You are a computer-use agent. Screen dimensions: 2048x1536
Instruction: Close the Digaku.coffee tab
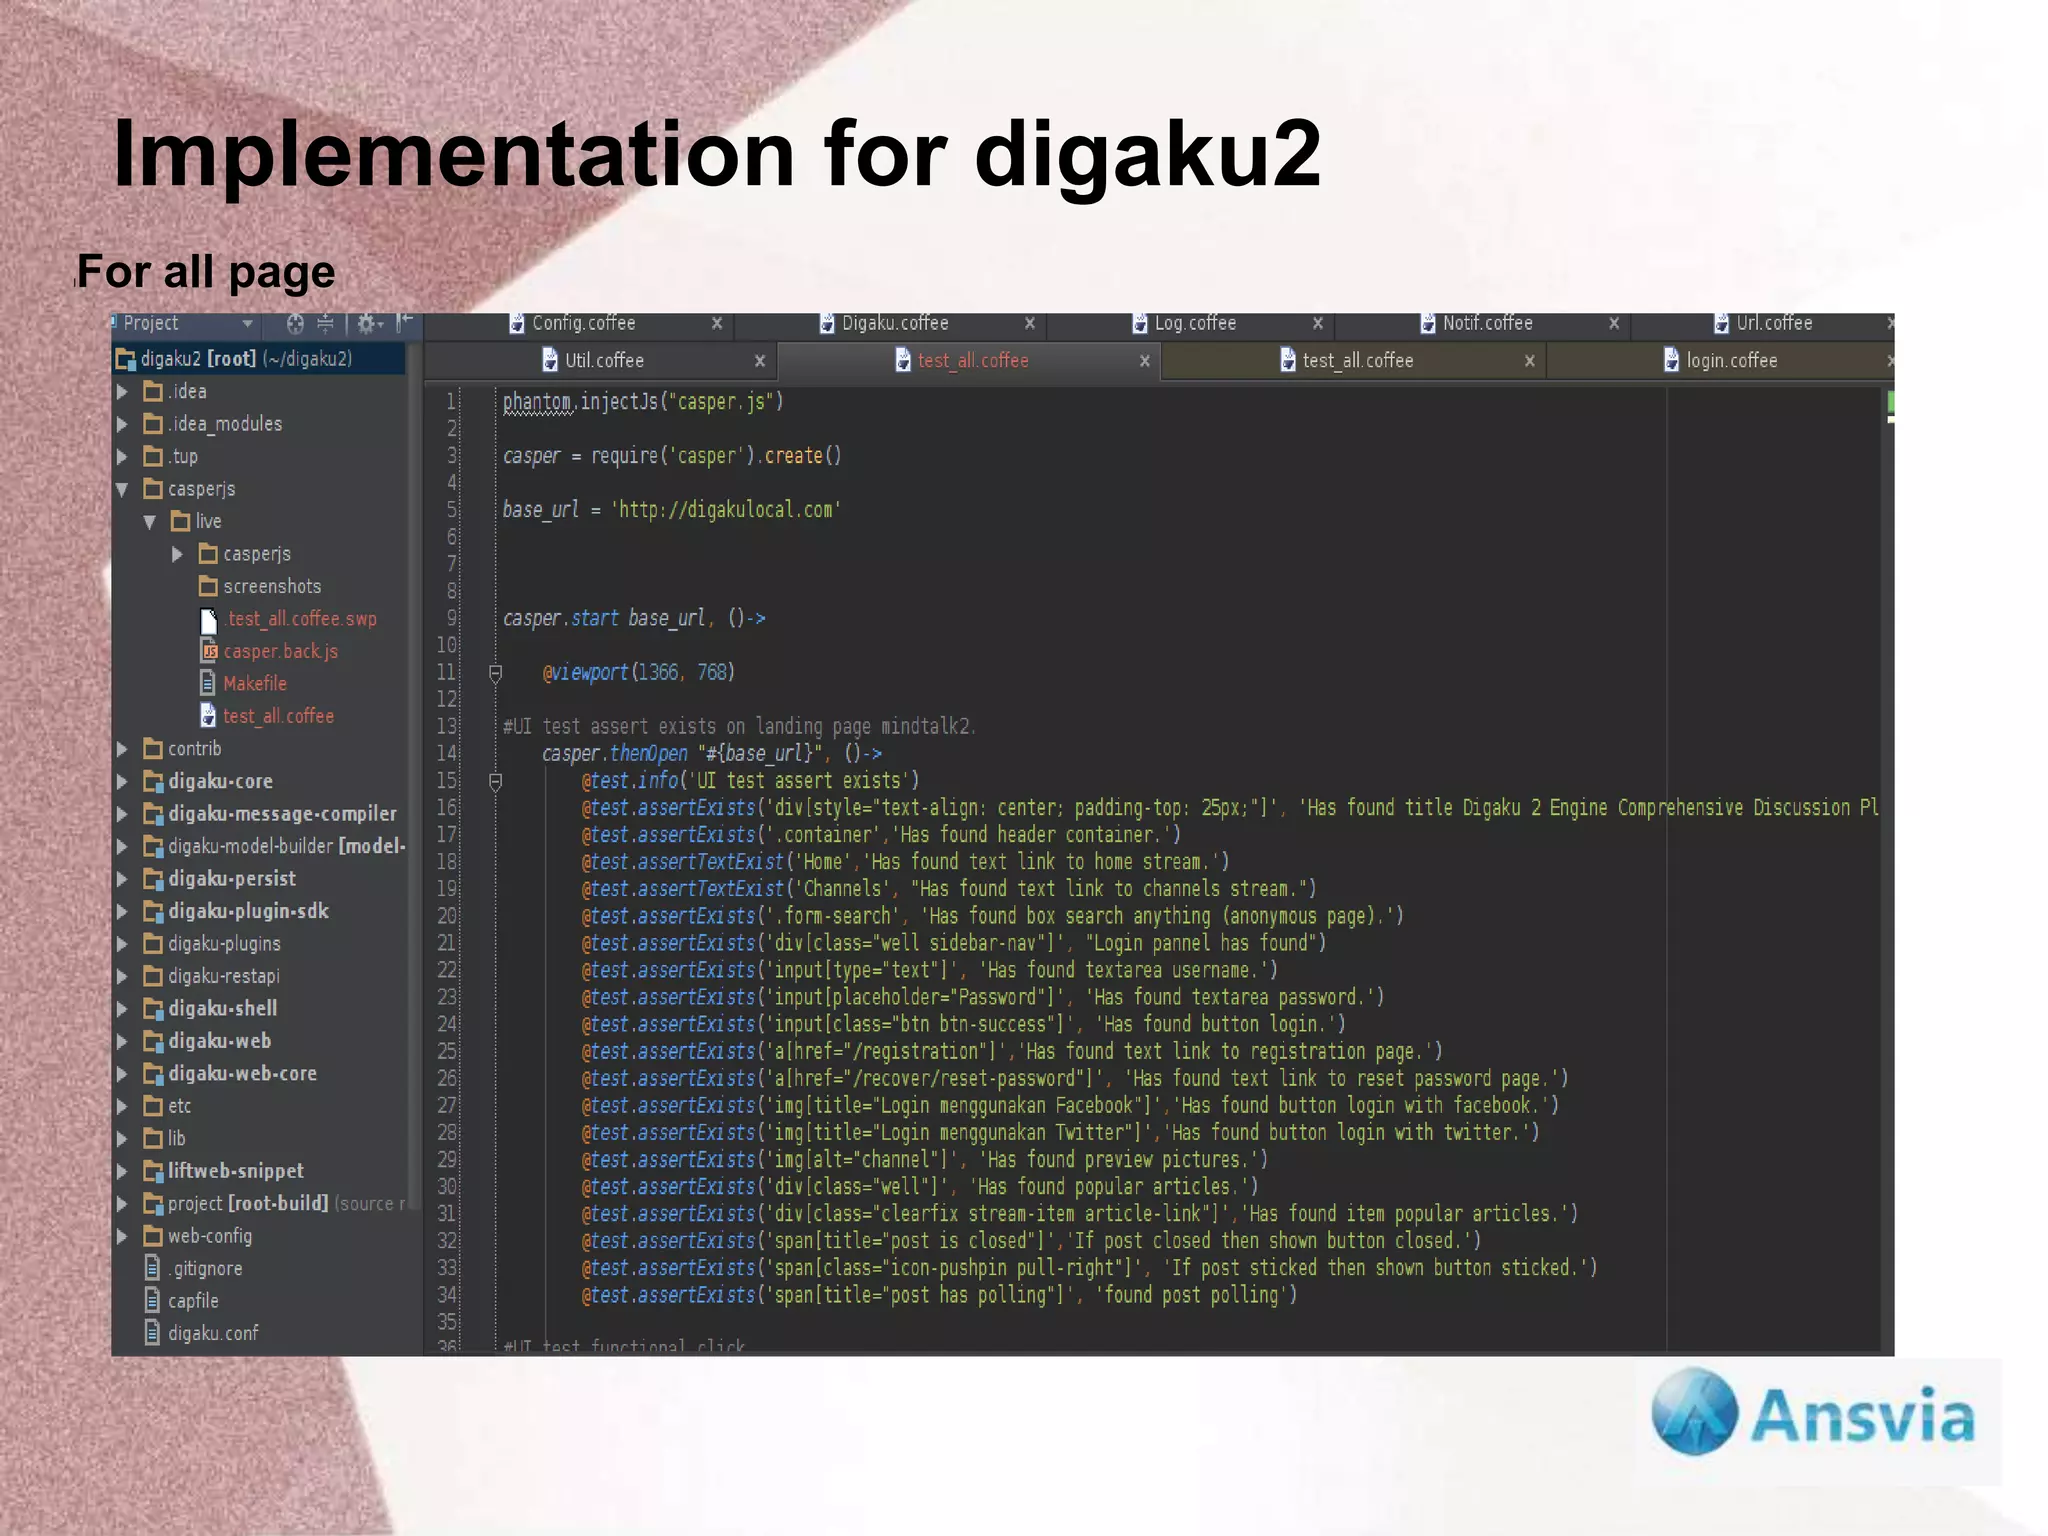1030,323
